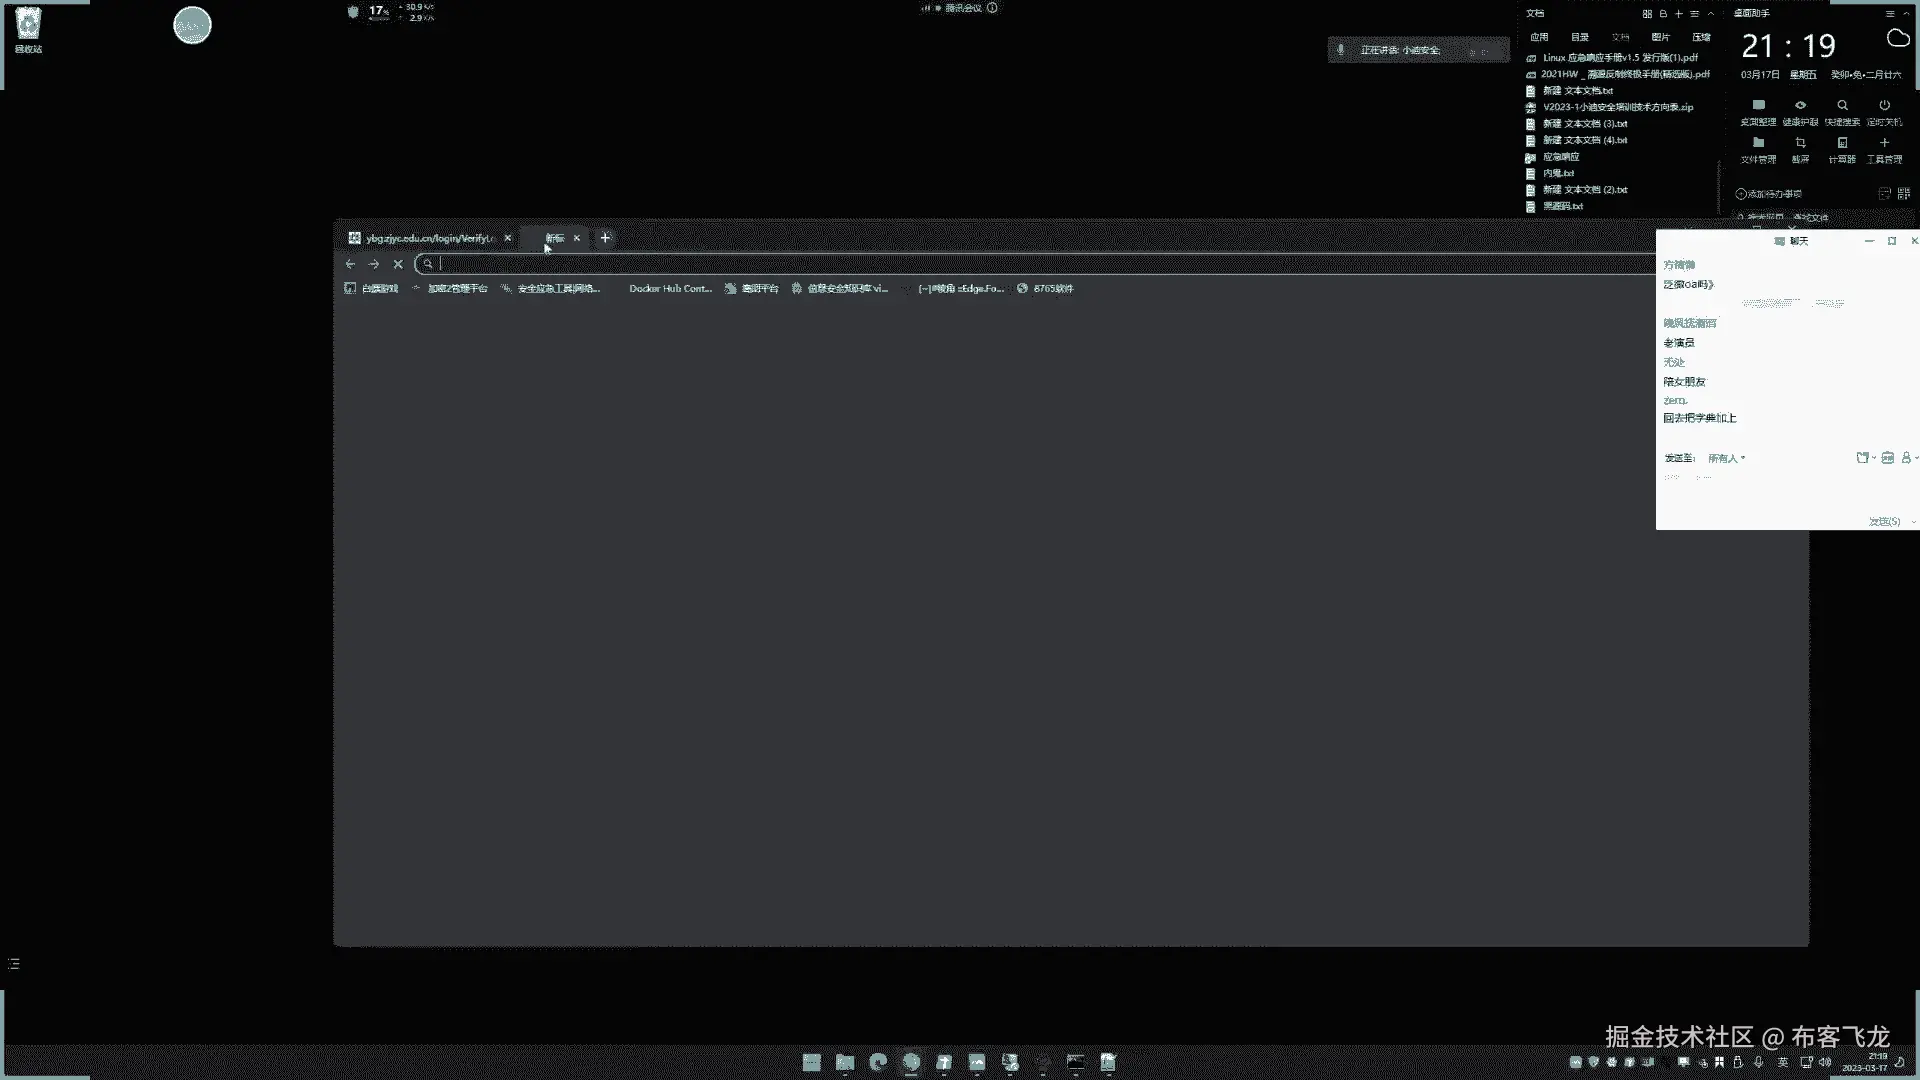Stop loading with the X button
The height and width of the screenshot is (1080, 1920).
click(398, 264)
